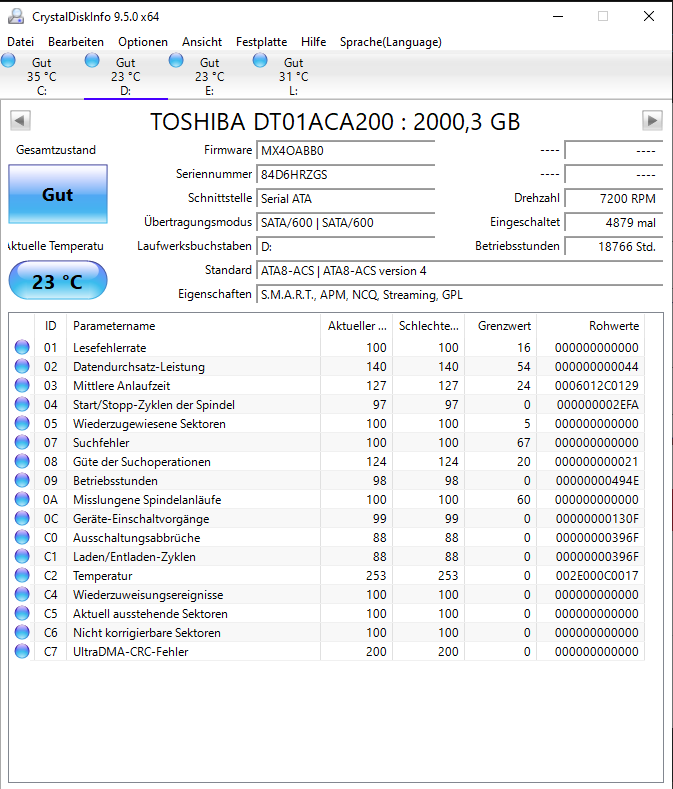
Task: Click status circle of UltraDMA-CRC-Fehler row
Action: (x=22, y=651)
